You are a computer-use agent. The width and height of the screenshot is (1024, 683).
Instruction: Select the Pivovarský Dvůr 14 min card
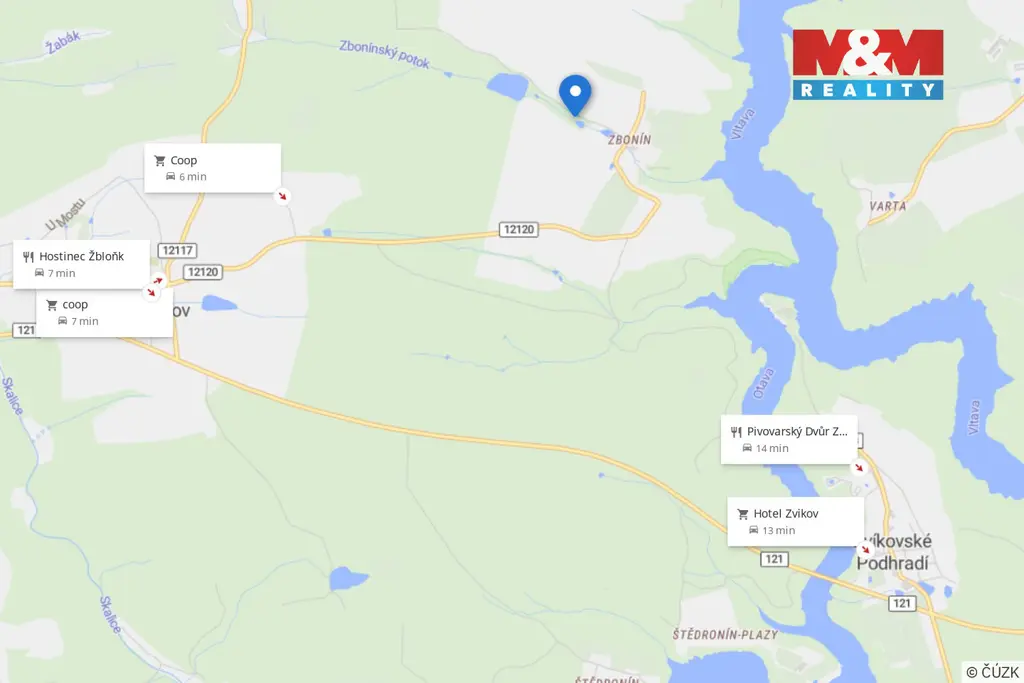(789, 439)
